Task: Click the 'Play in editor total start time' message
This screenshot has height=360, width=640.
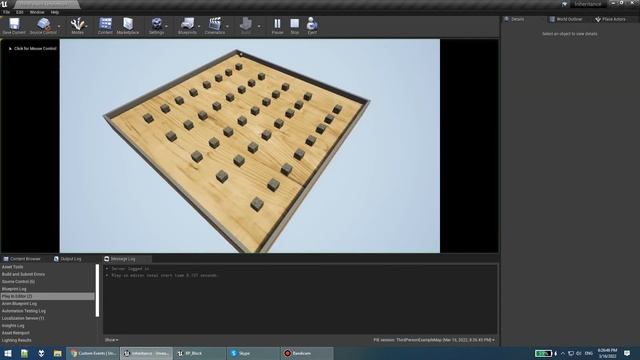Action: point(165,276)
